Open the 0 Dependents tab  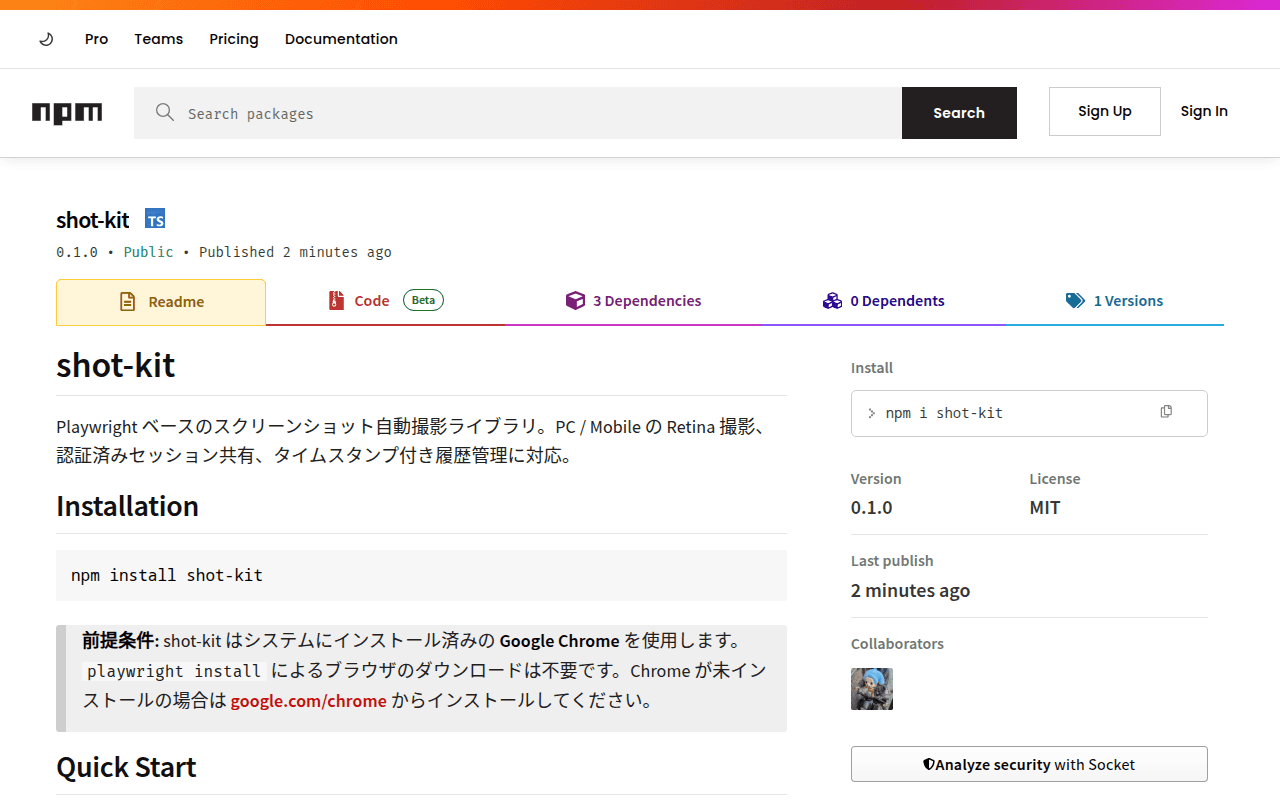coord(884,301)
